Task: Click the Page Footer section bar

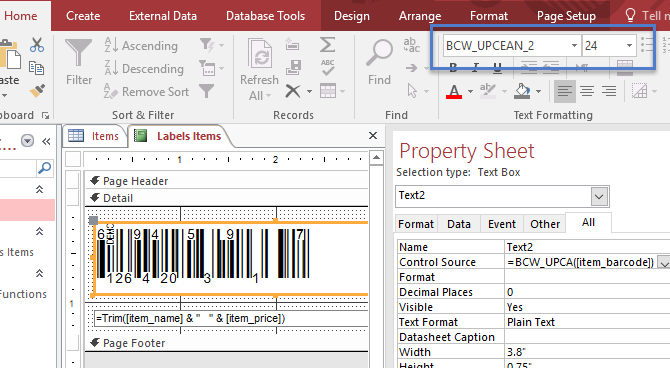Action: 226,343
